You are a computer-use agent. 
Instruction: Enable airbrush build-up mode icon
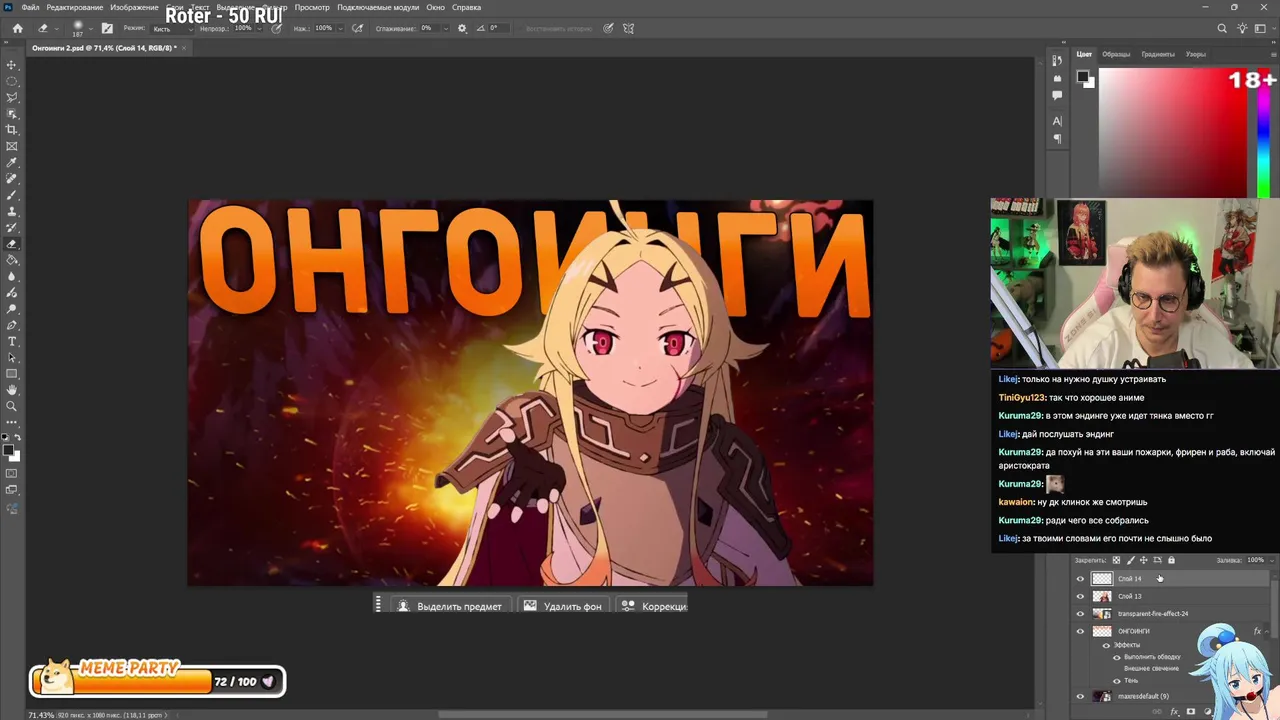click(x=355, y=28)
